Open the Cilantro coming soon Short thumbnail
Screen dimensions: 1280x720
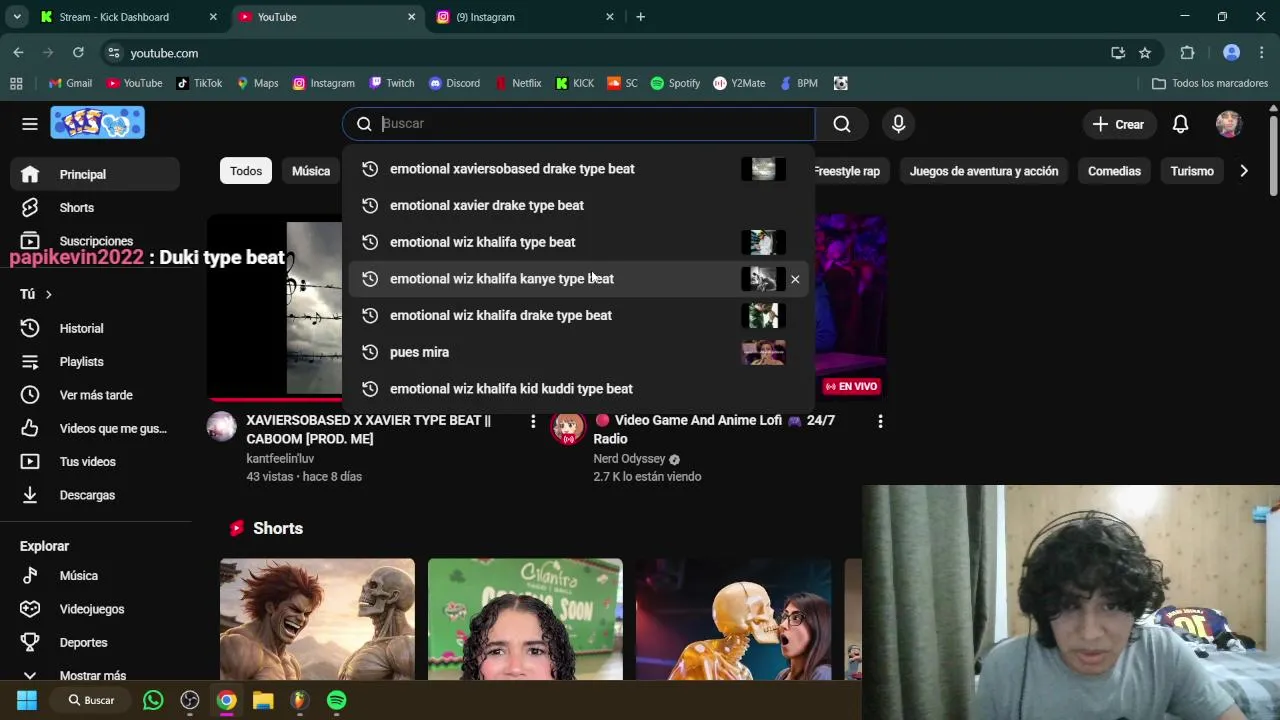click(x=525, y=619)
